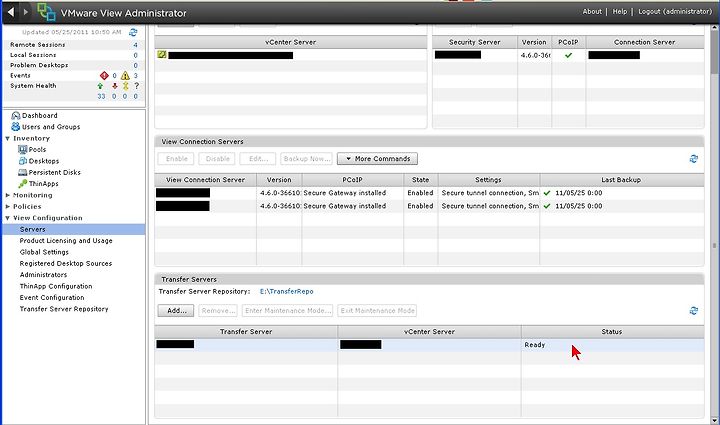The image size is (720, 425).
Task: Sort by View Connection Server column
Action: click(x=205, y=180)
